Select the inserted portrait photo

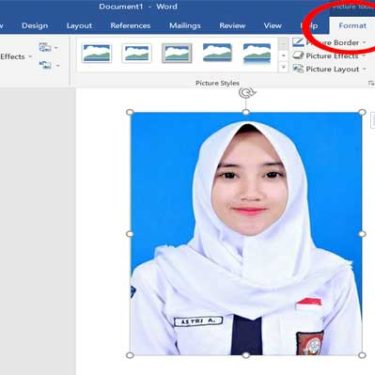point(246,234)
